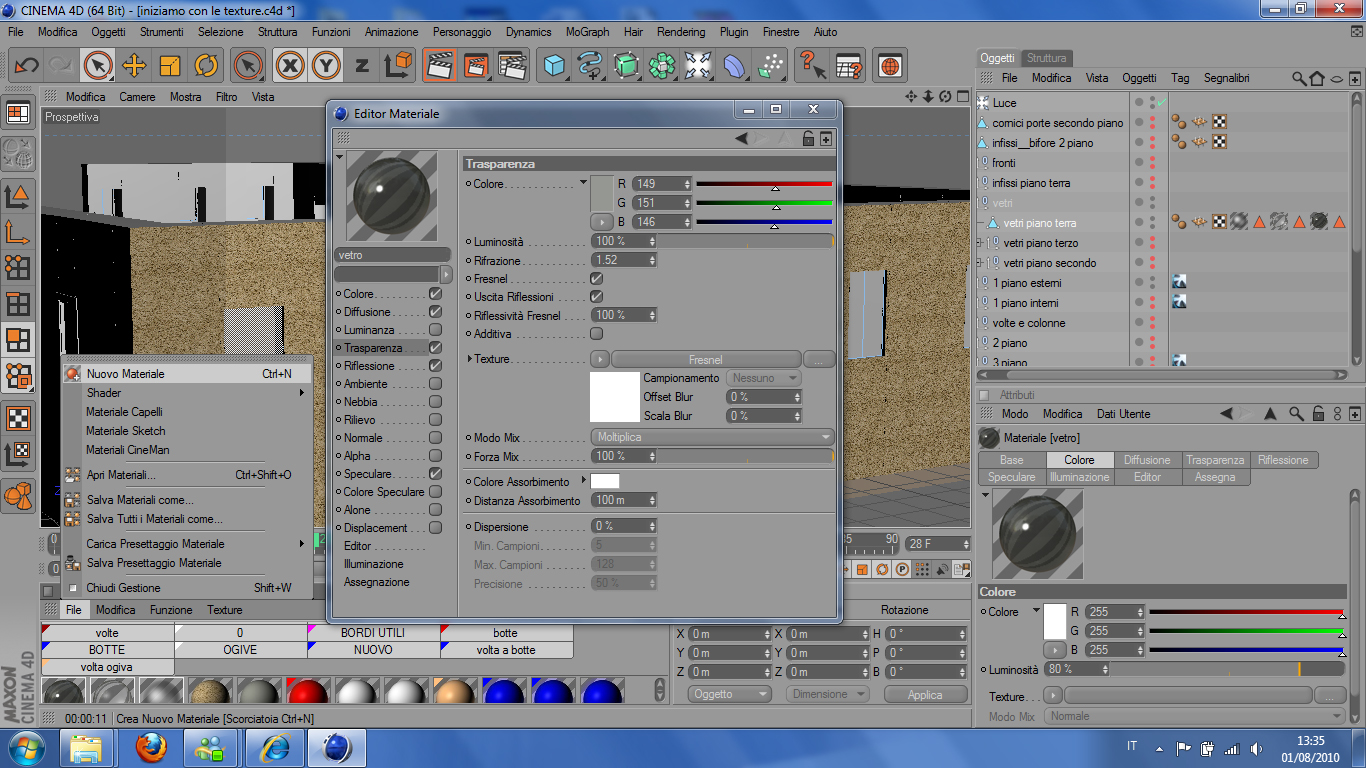Open Assegnazione page in Material Editor
Screen dimensions: 1366x768
coord(377,582)
